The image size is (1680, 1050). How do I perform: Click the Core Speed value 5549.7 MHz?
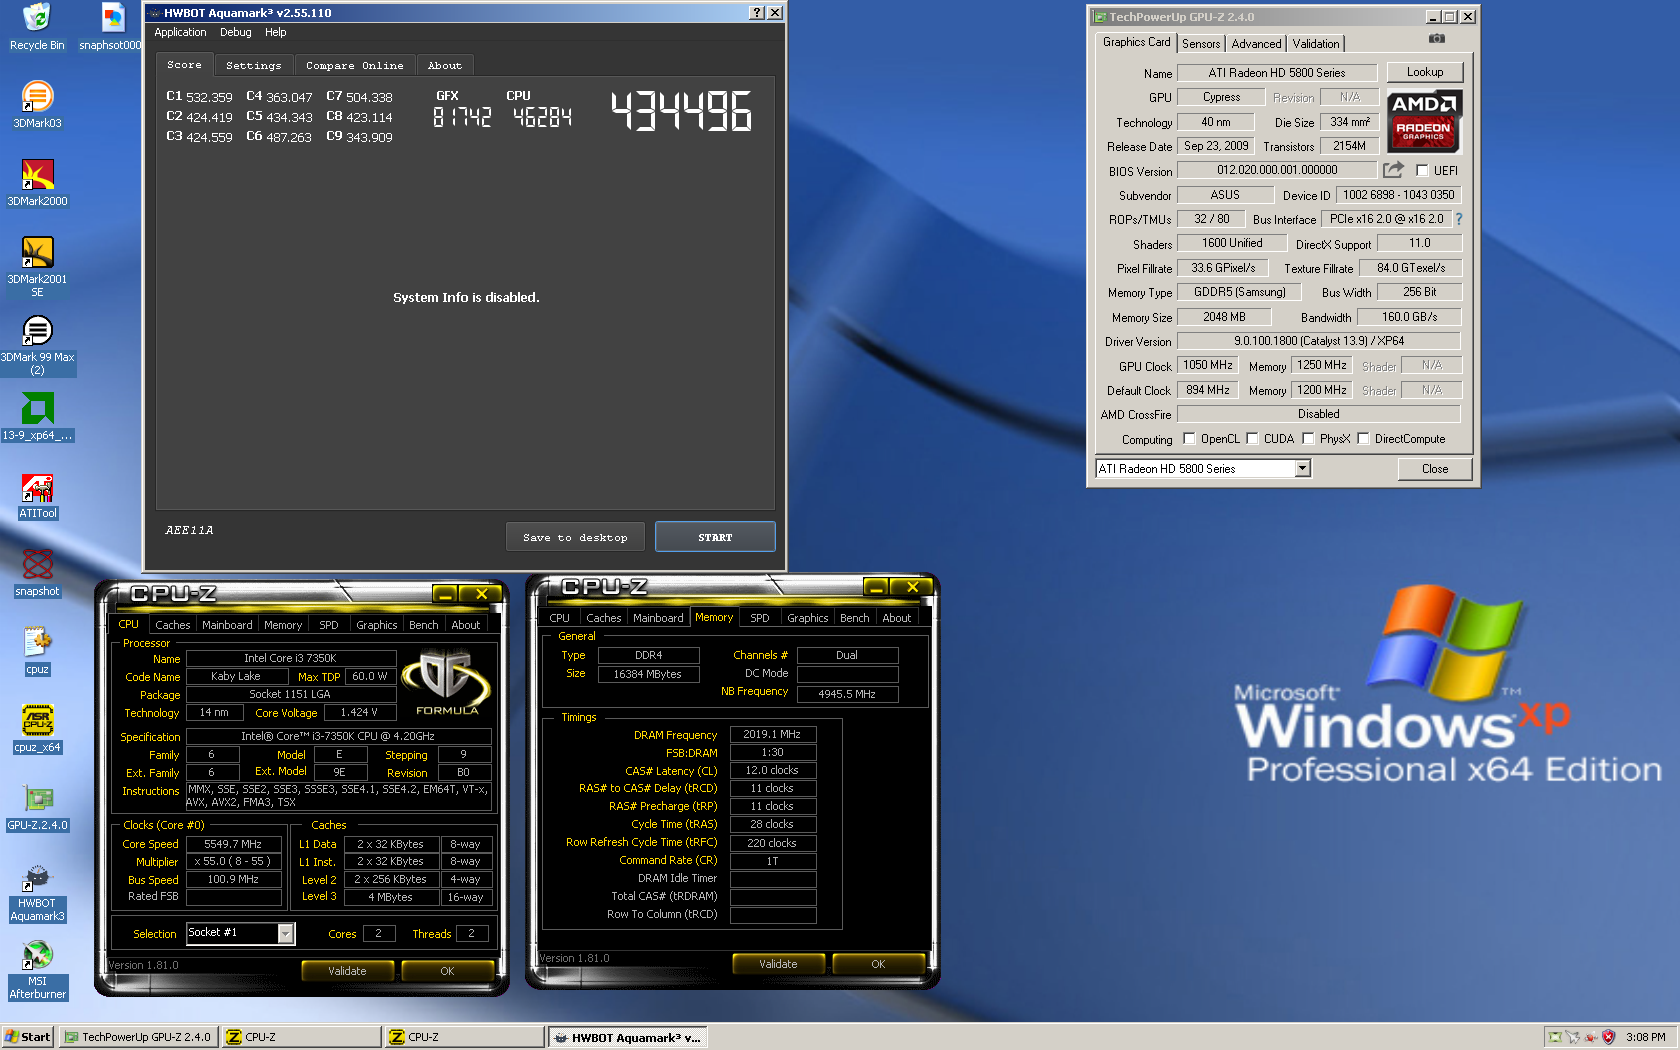(x=233, y=844)
